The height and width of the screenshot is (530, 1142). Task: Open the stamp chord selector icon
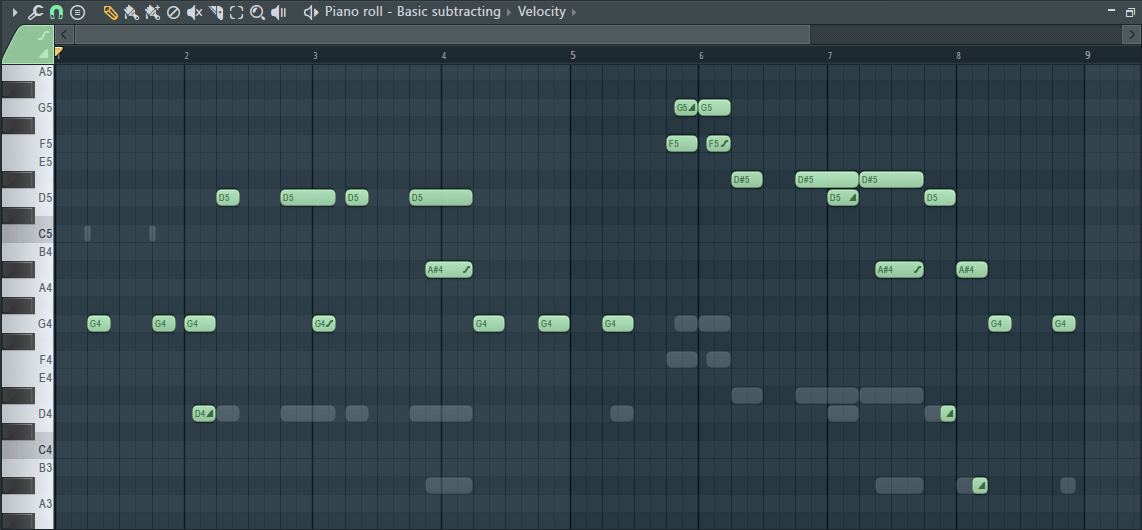[78, 12]
